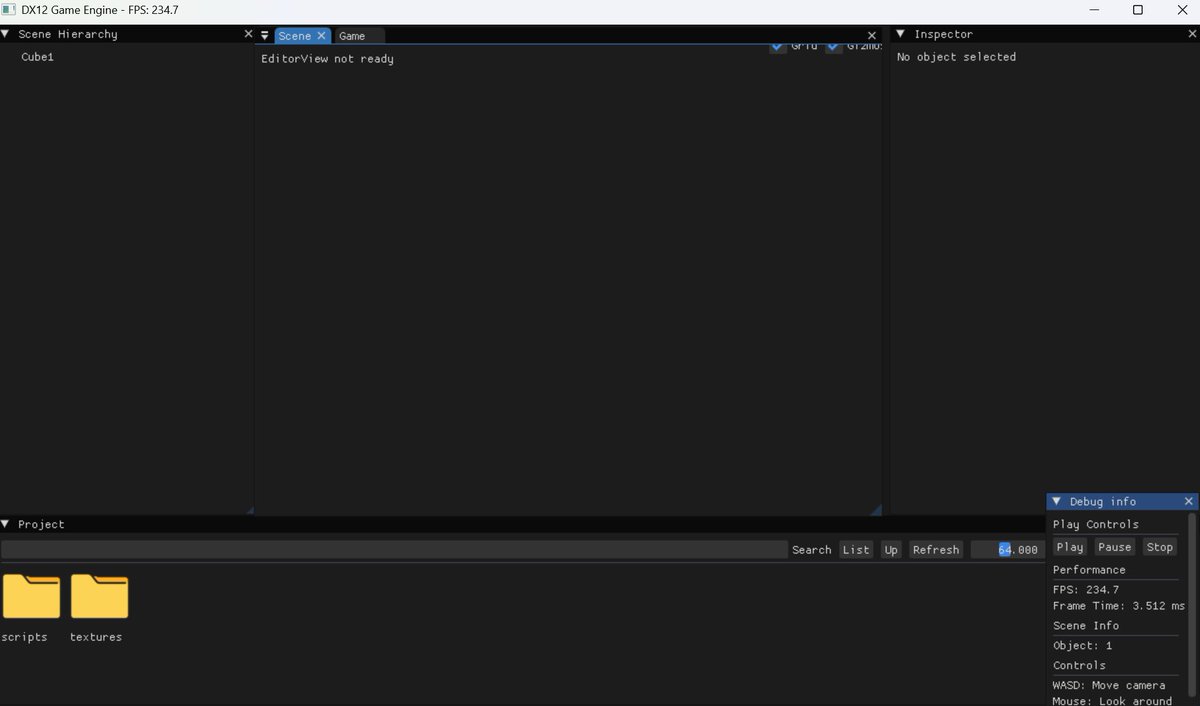The width and height of the screenshot is (1200, 706).
Task: Minimize the DX12 Game Engine window
Action: [1093, 10]
